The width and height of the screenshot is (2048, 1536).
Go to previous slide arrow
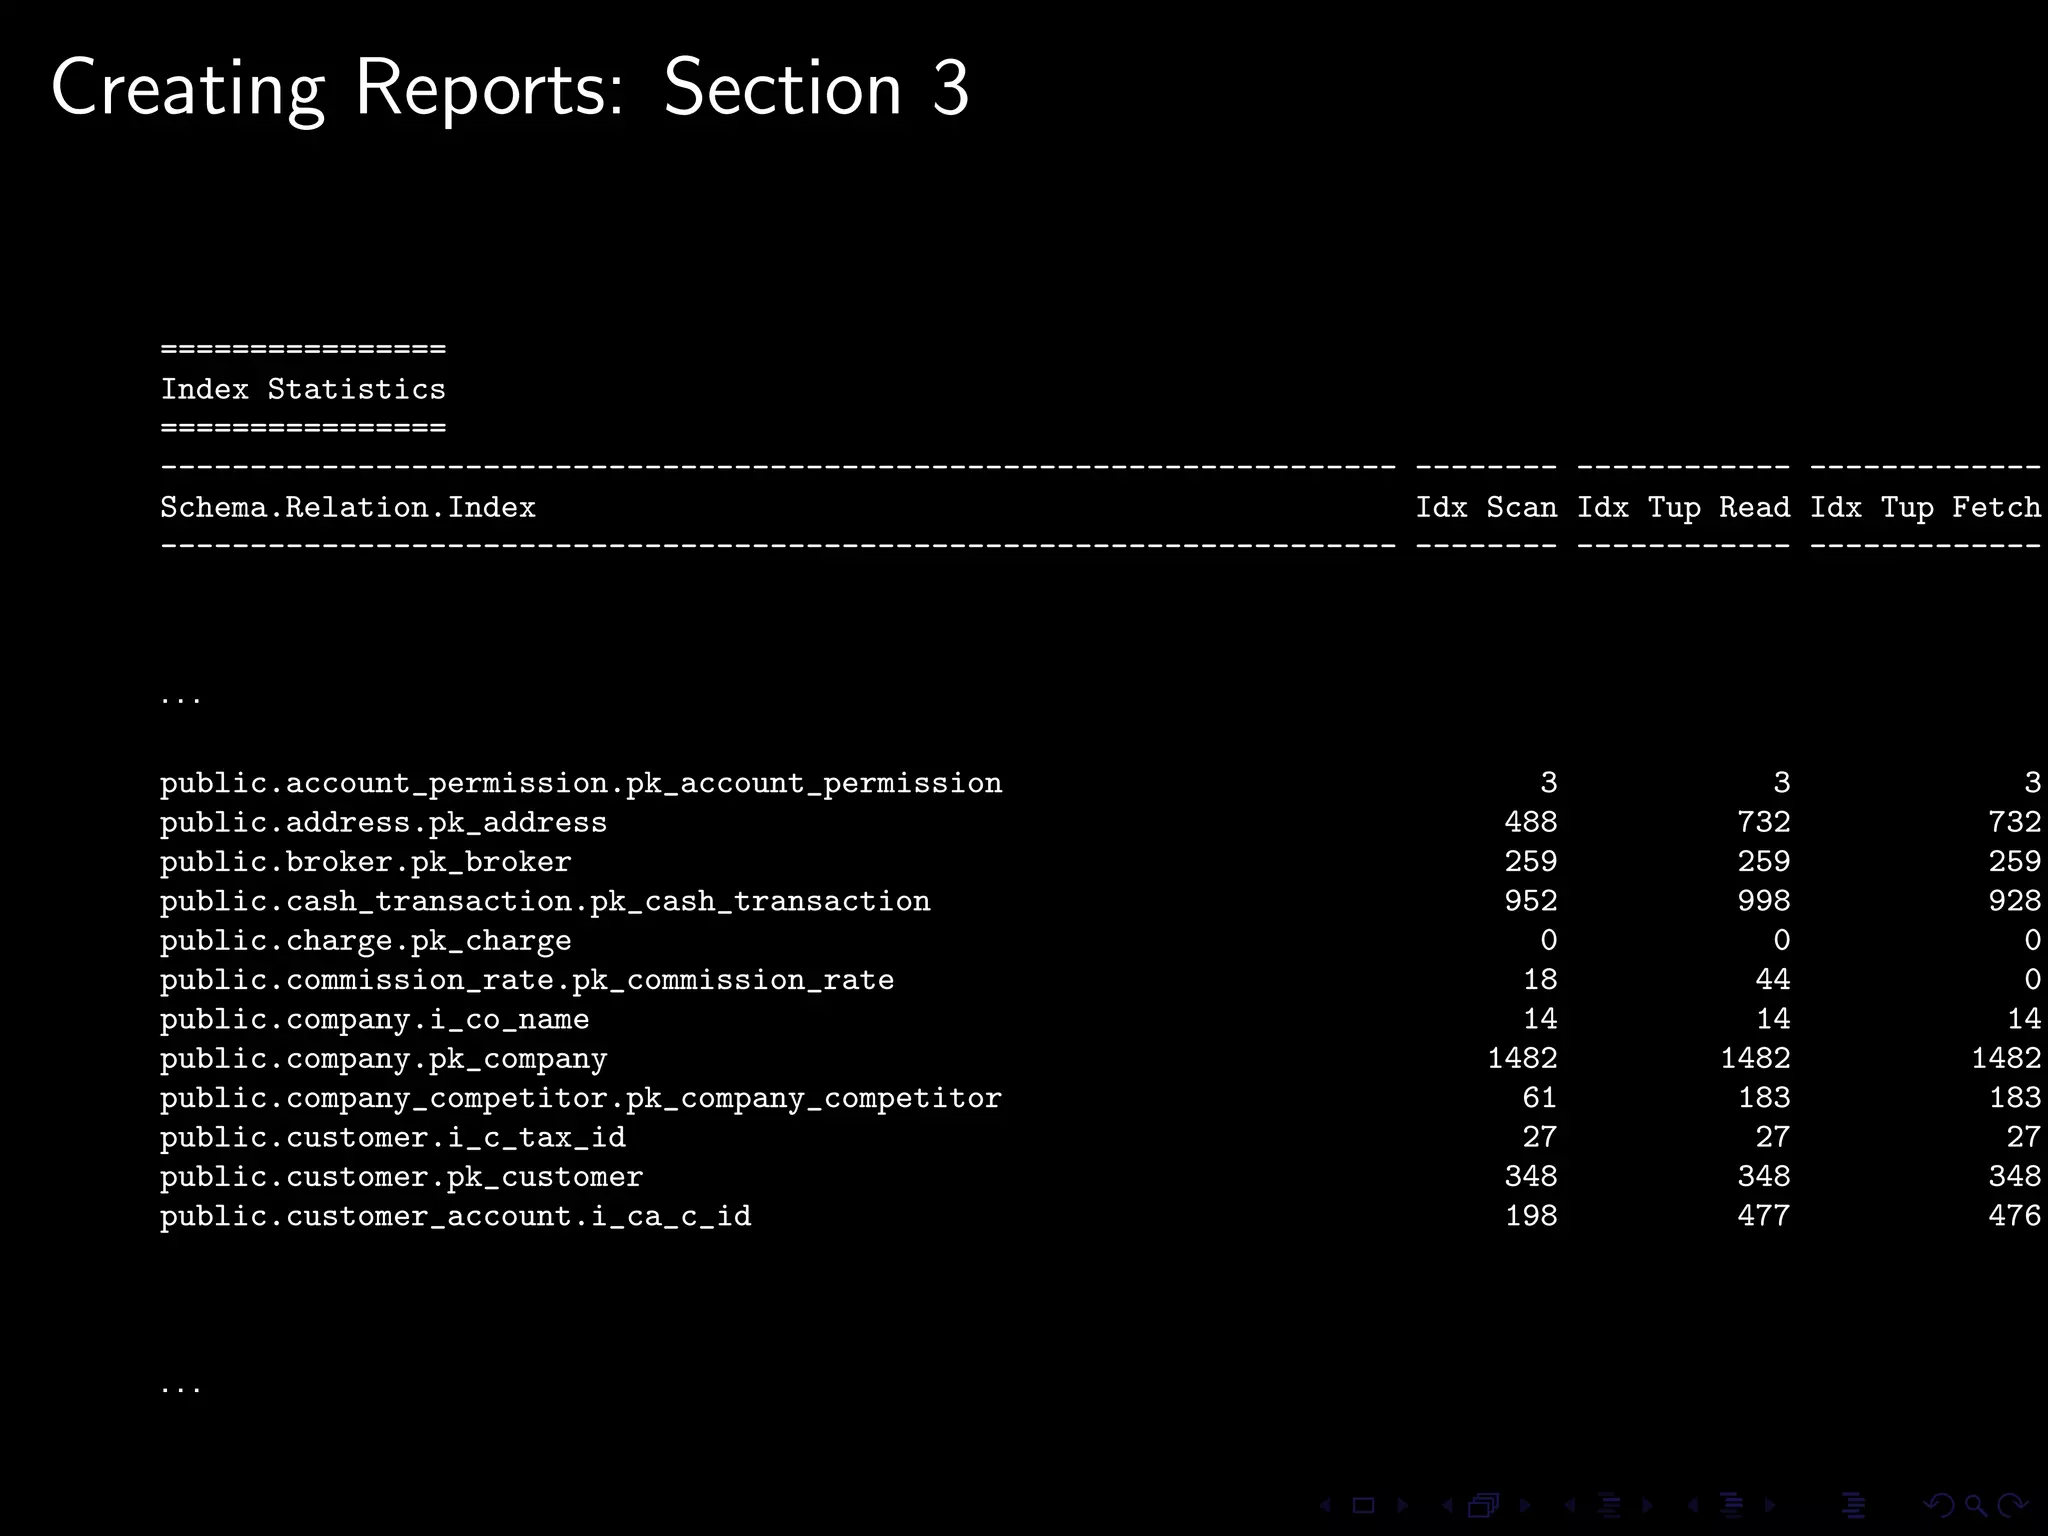coord(1325,1505)
